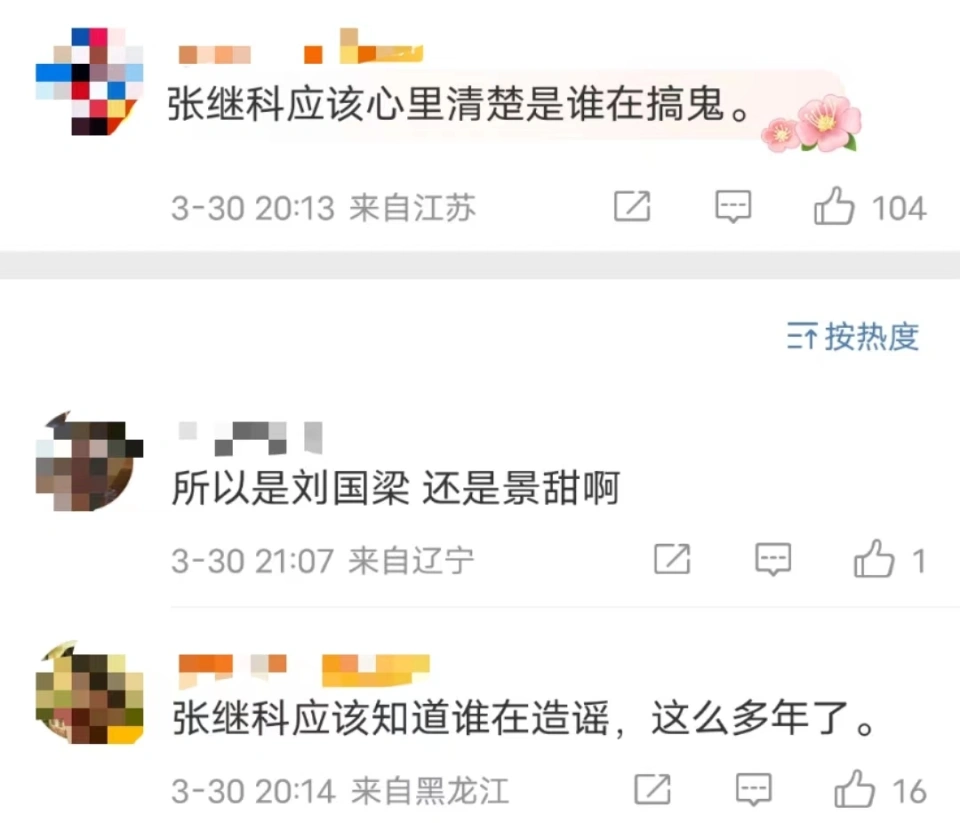Image resolution: width=960 pixels, height=823 pixels.
Task: Share the top comment from 江苏
Action: click(632, 207)
